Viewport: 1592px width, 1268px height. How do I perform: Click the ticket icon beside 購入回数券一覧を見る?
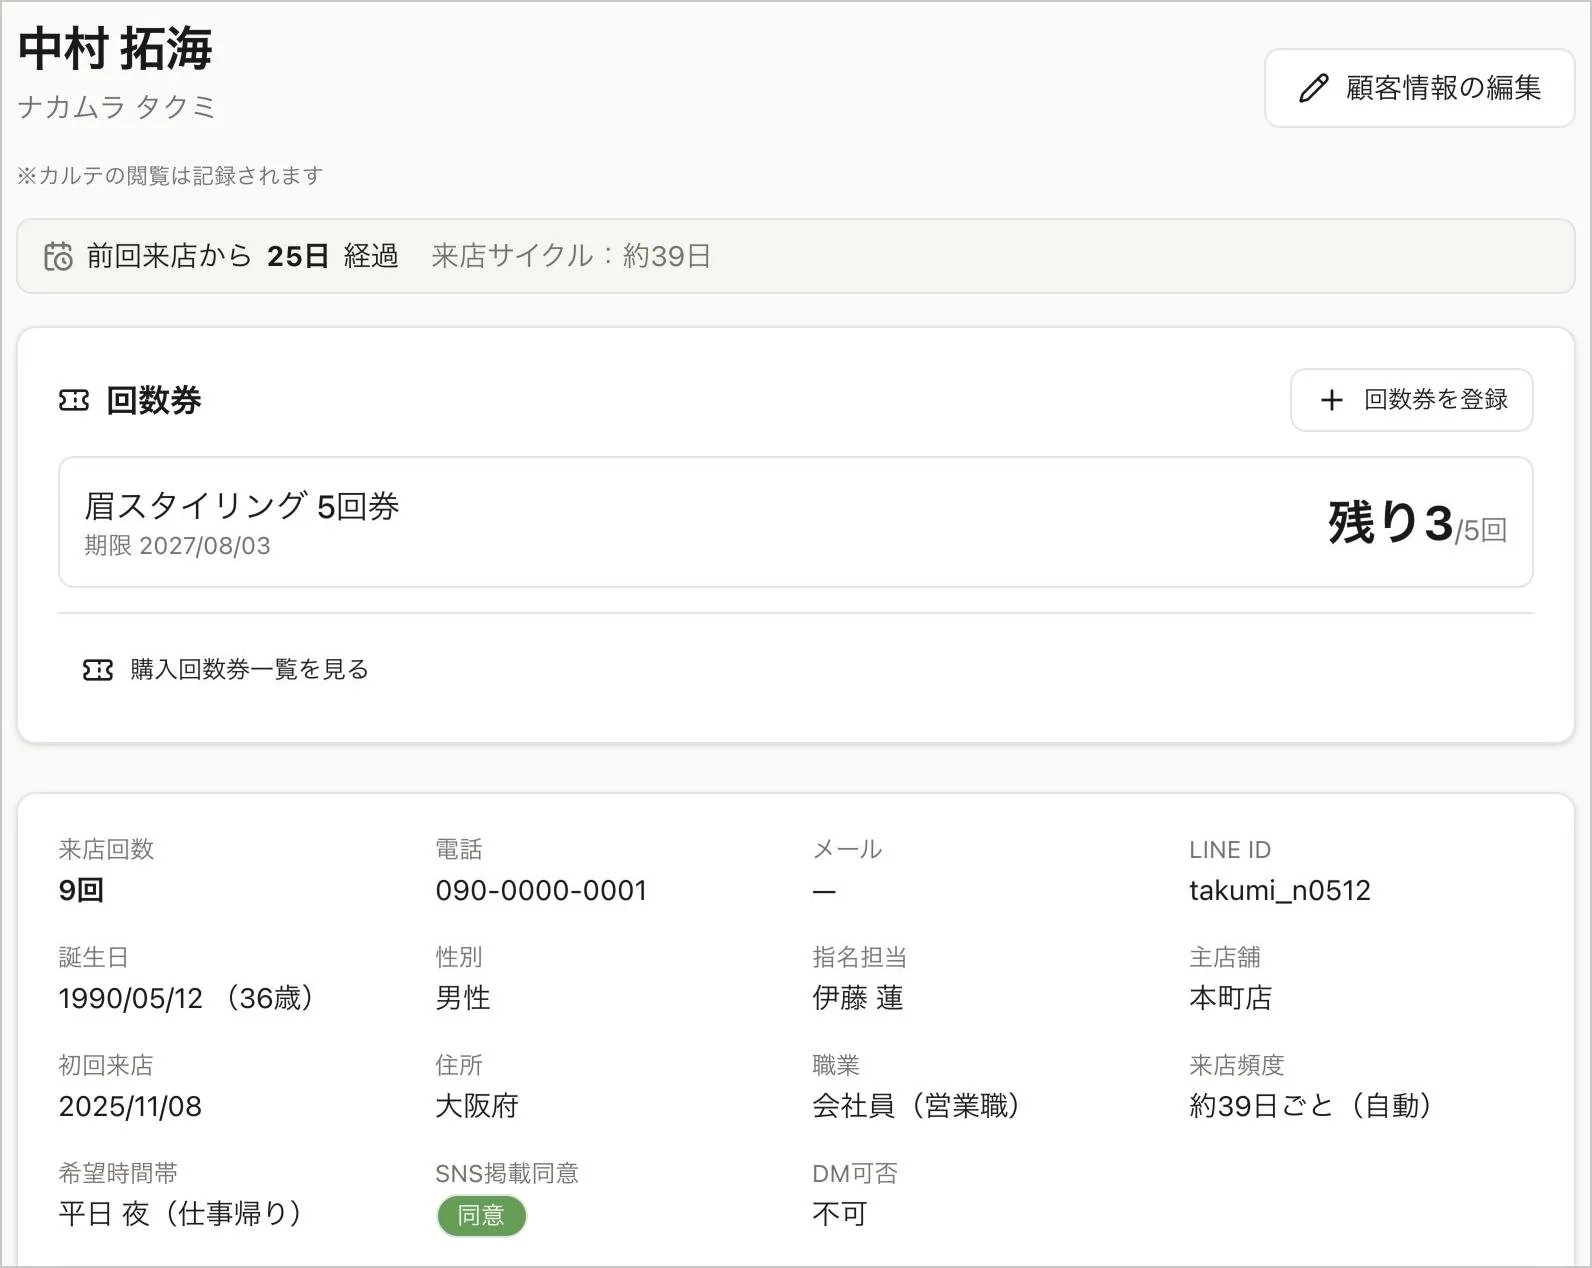[x=98, y=669]
